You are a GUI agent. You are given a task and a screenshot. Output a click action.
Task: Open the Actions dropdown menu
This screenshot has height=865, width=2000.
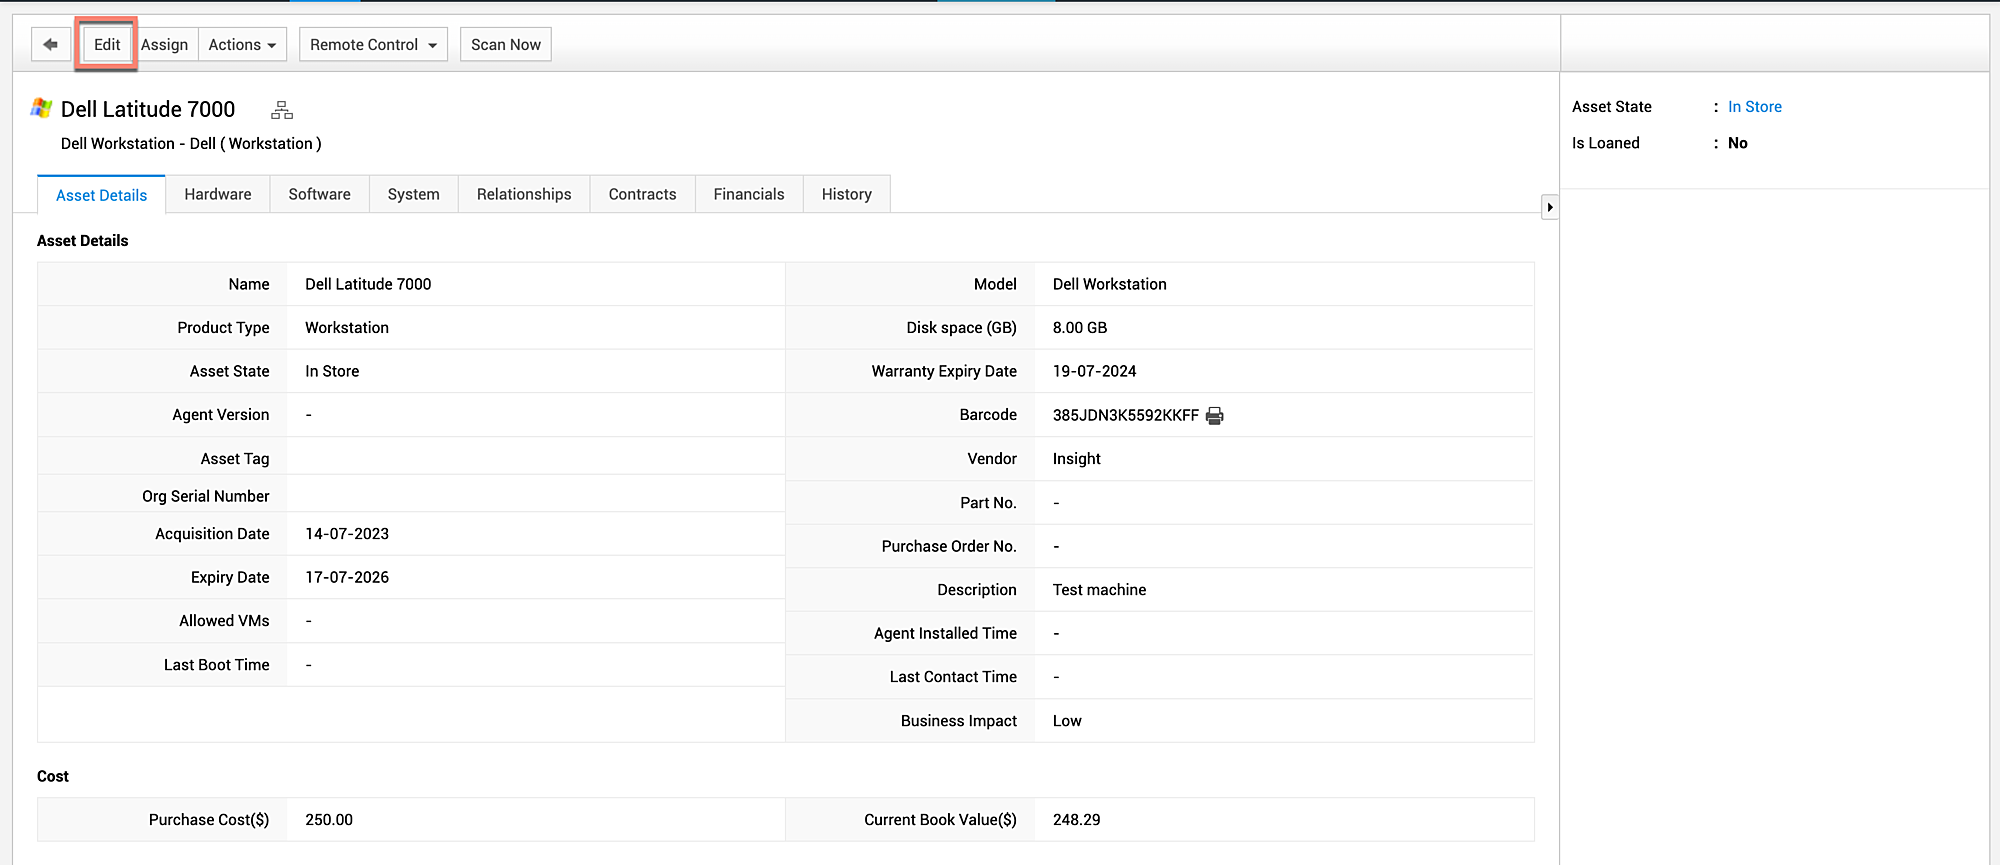[x=242, y=45]
